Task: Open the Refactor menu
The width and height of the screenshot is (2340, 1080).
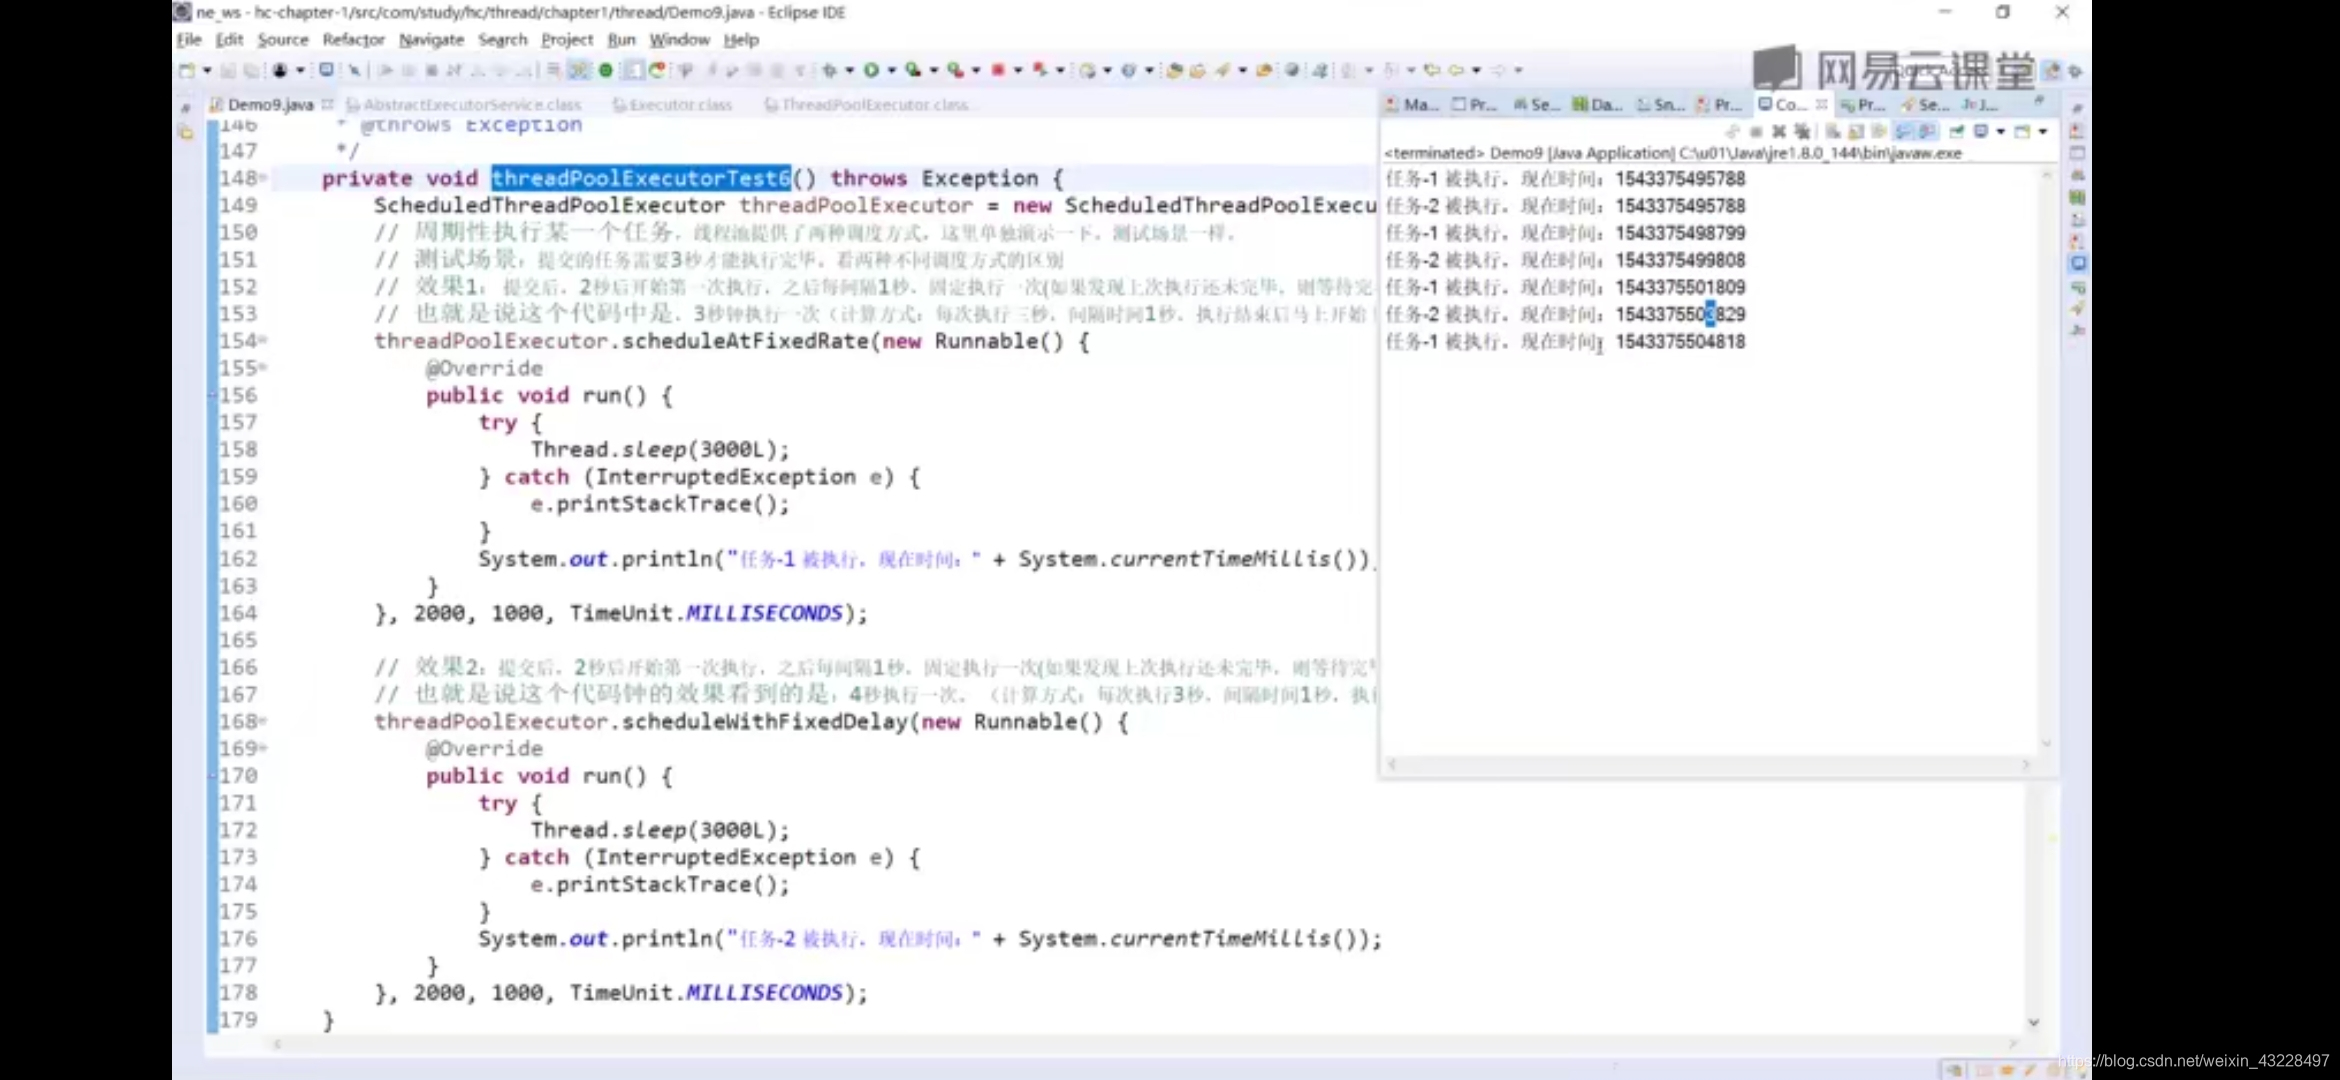Action: pyautogui.click(x=353, y=40)
